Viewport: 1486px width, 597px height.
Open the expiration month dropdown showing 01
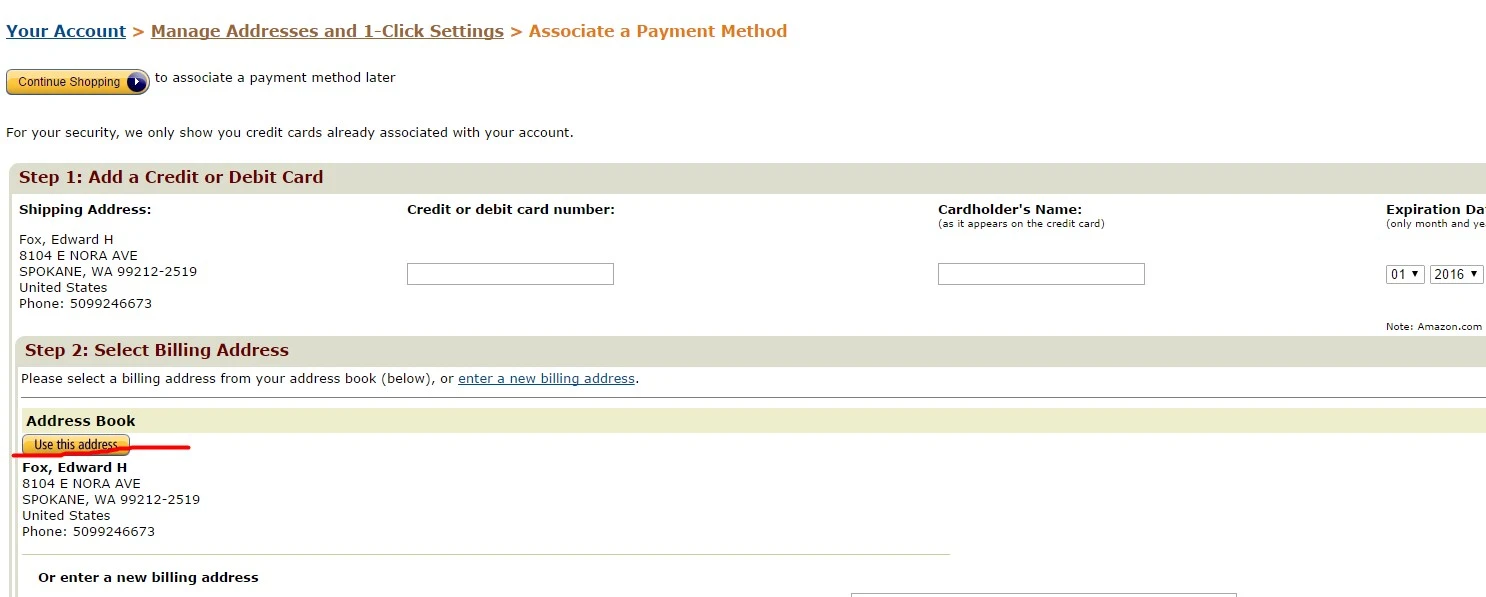click(1405, 274)
